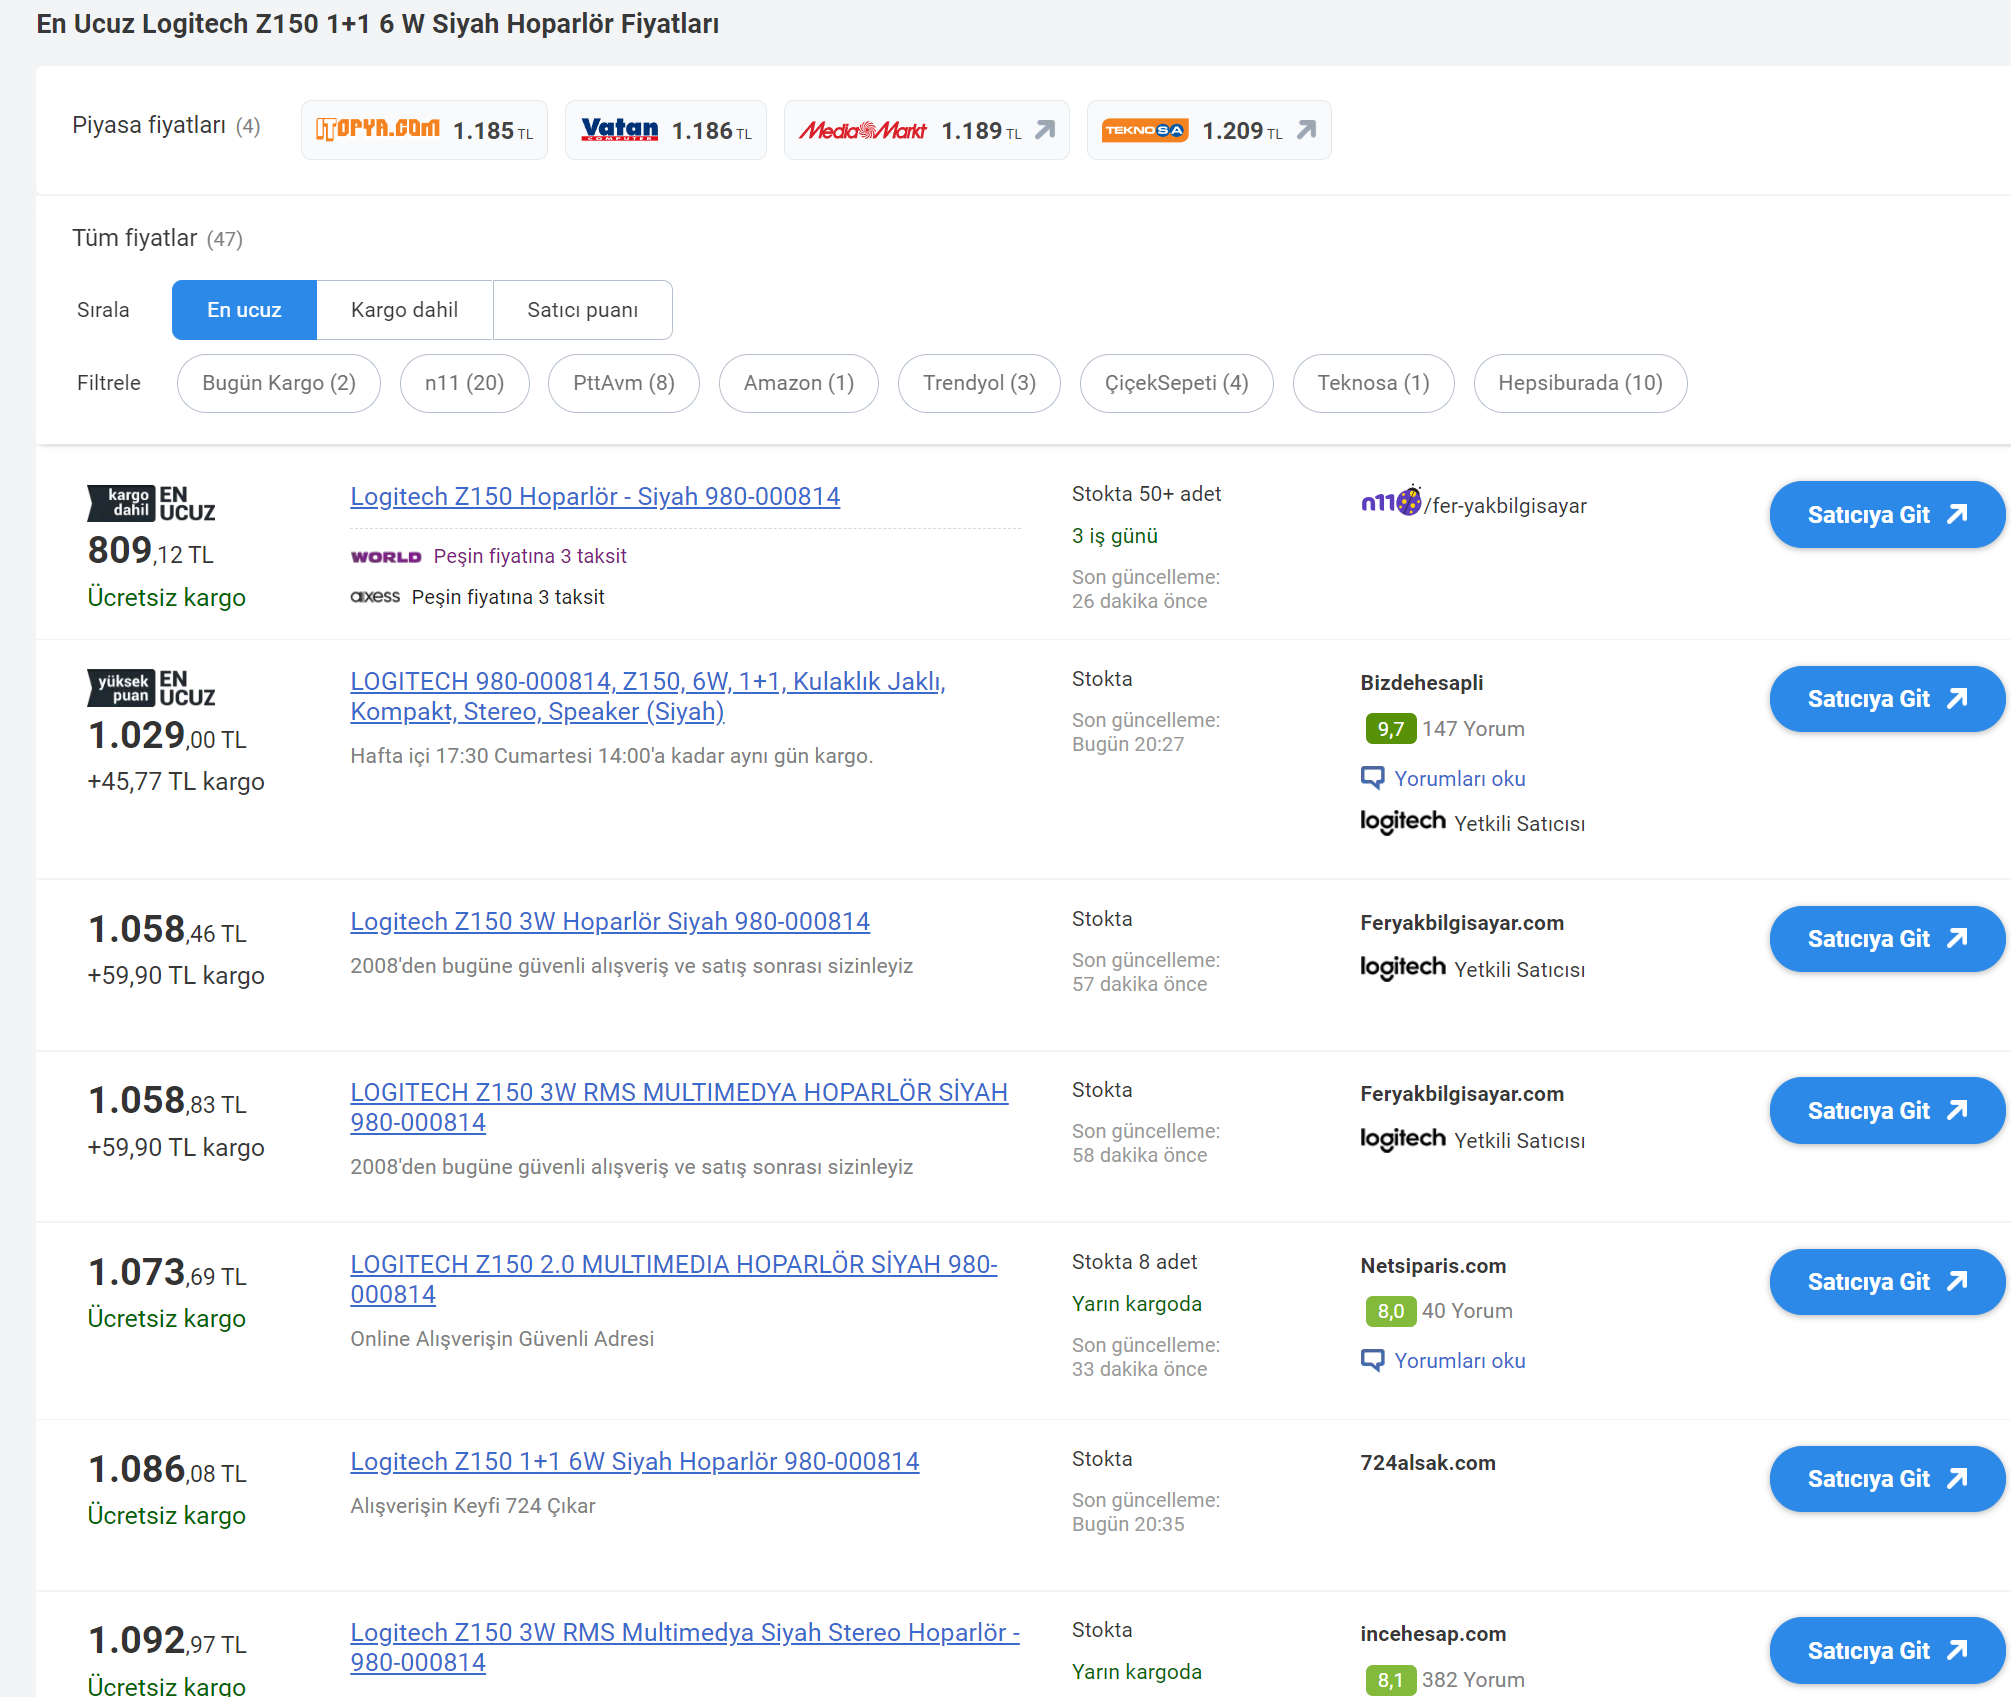Click Bizdehesapli comments speech bubble icon
The width and height of the screenshot is (2011, 1697).
point(1372,778)
